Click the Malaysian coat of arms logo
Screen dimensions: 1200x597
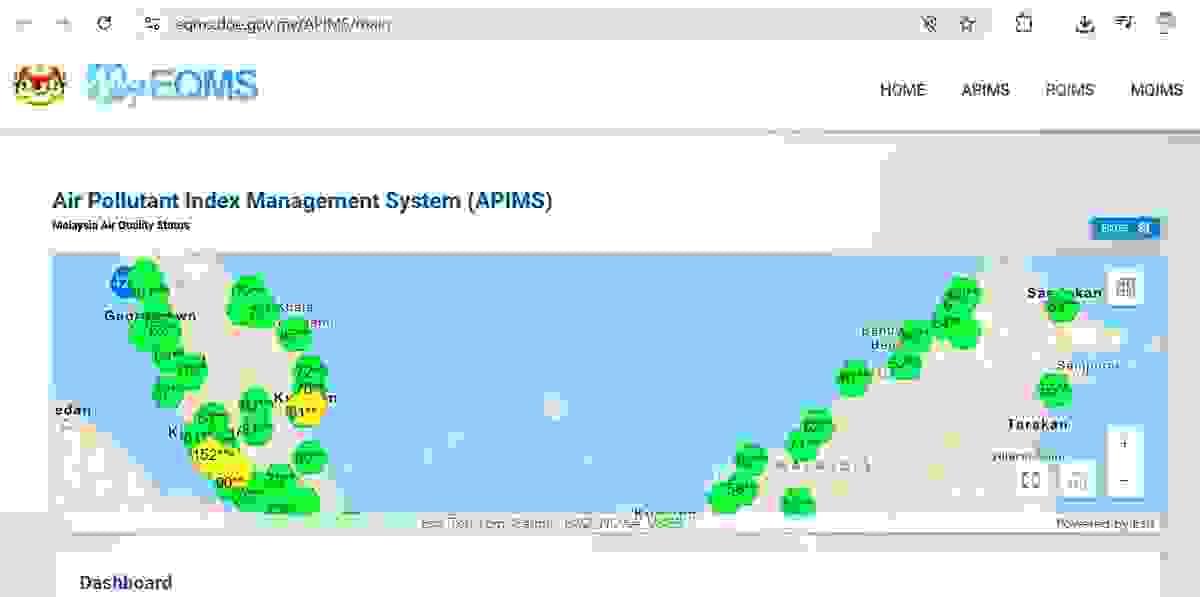pyautogui.click(x=40, y=86)
